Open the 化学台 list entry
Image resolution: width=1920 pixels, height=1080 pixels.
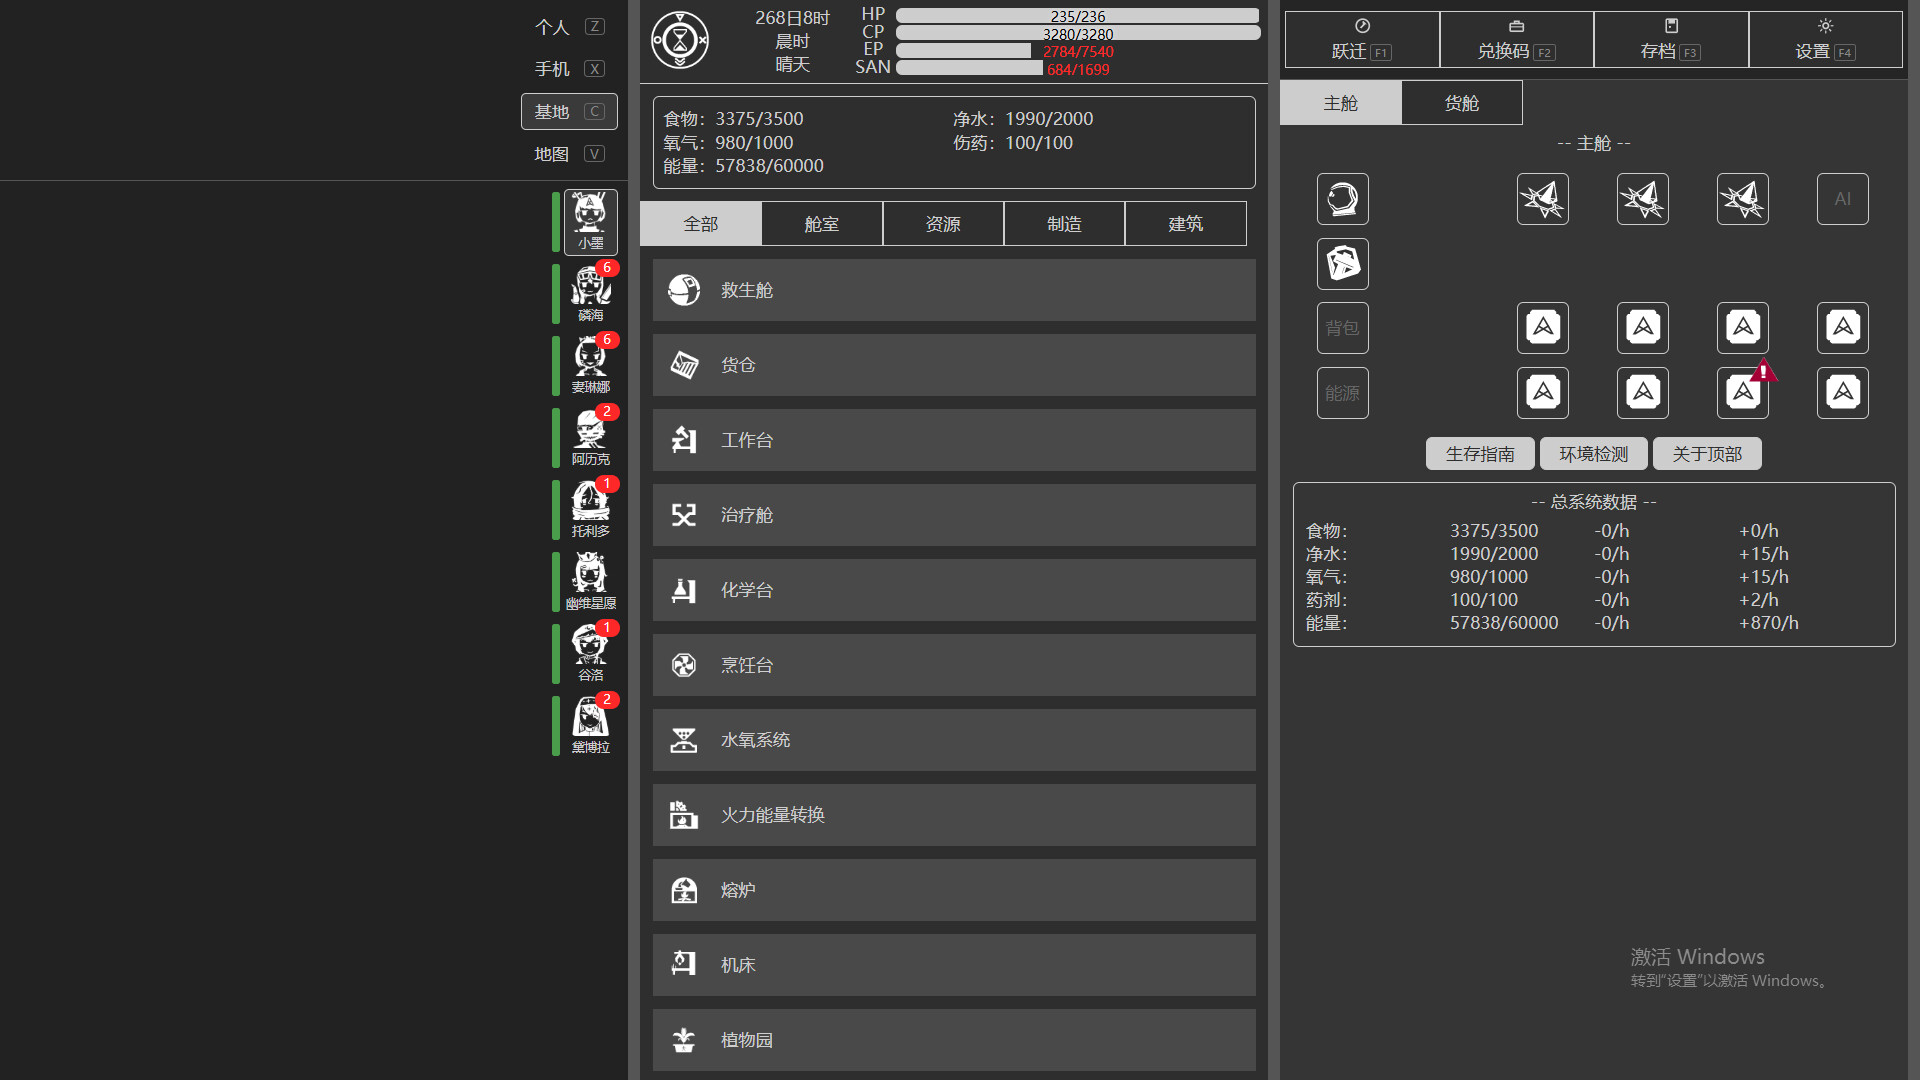tap(954, 590)
